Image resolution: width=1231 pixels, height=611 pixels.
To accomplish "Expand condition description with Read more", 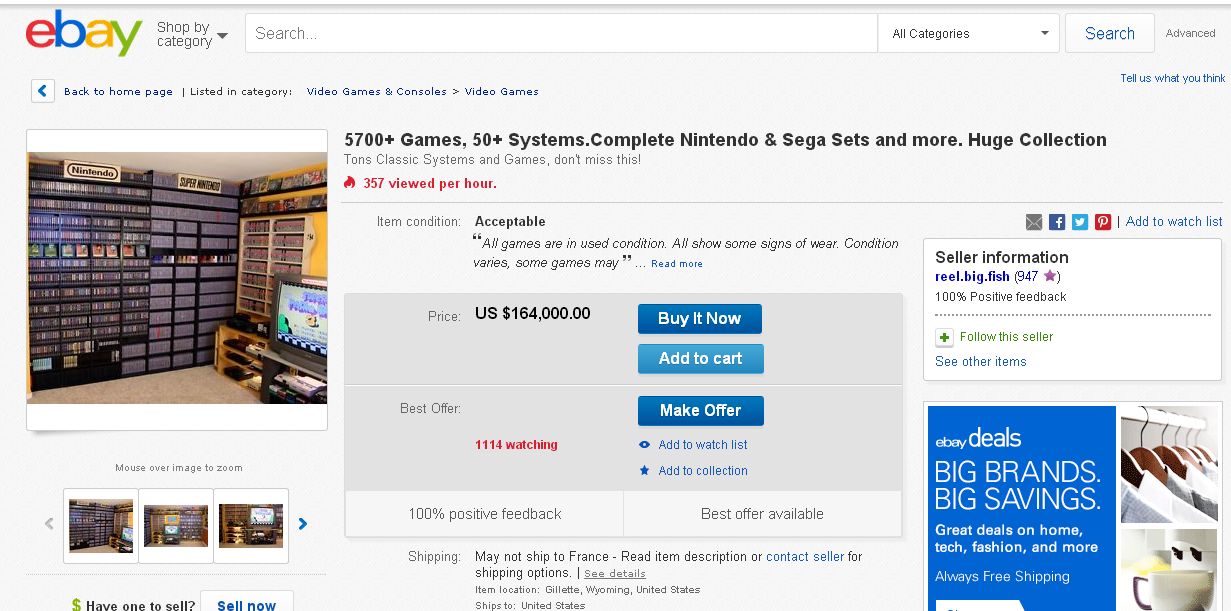I will tap(677, 264).
